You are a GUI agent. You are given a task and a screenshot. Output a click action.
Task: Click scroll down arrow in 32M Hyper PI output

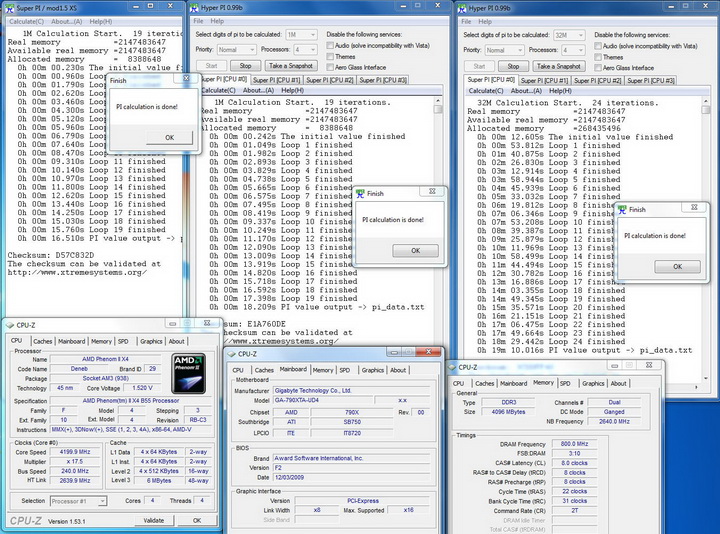click(706, 378)
